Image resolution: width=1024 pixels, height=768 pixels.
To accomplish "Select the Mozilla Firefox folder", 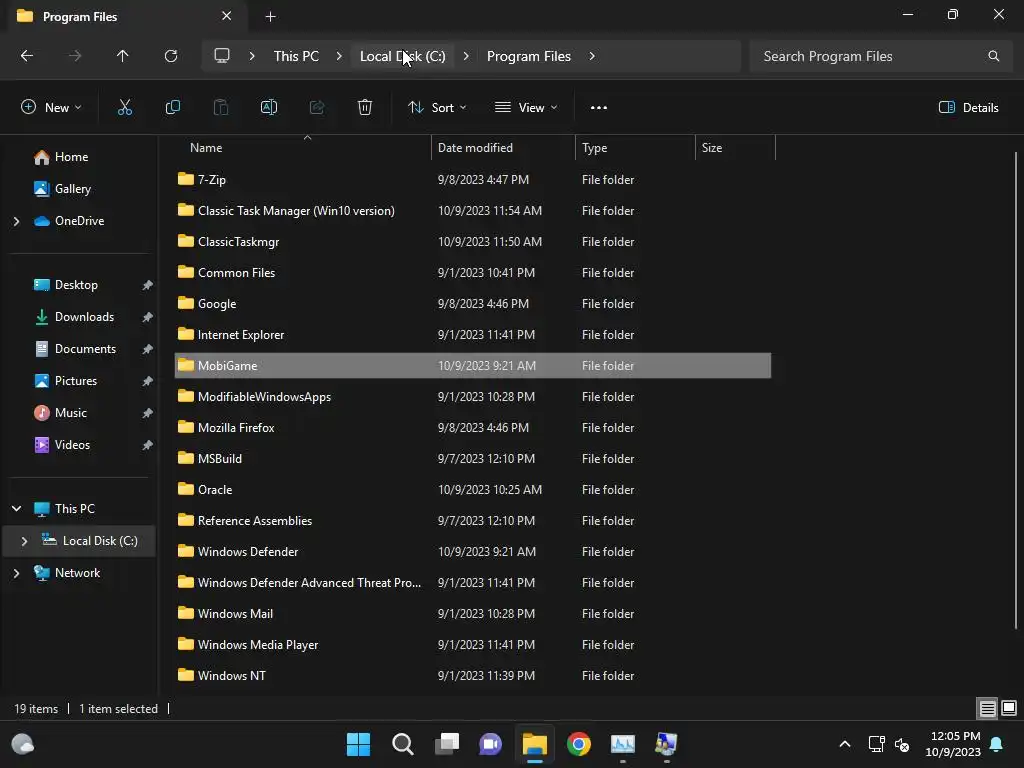I will tap(473, 428).
